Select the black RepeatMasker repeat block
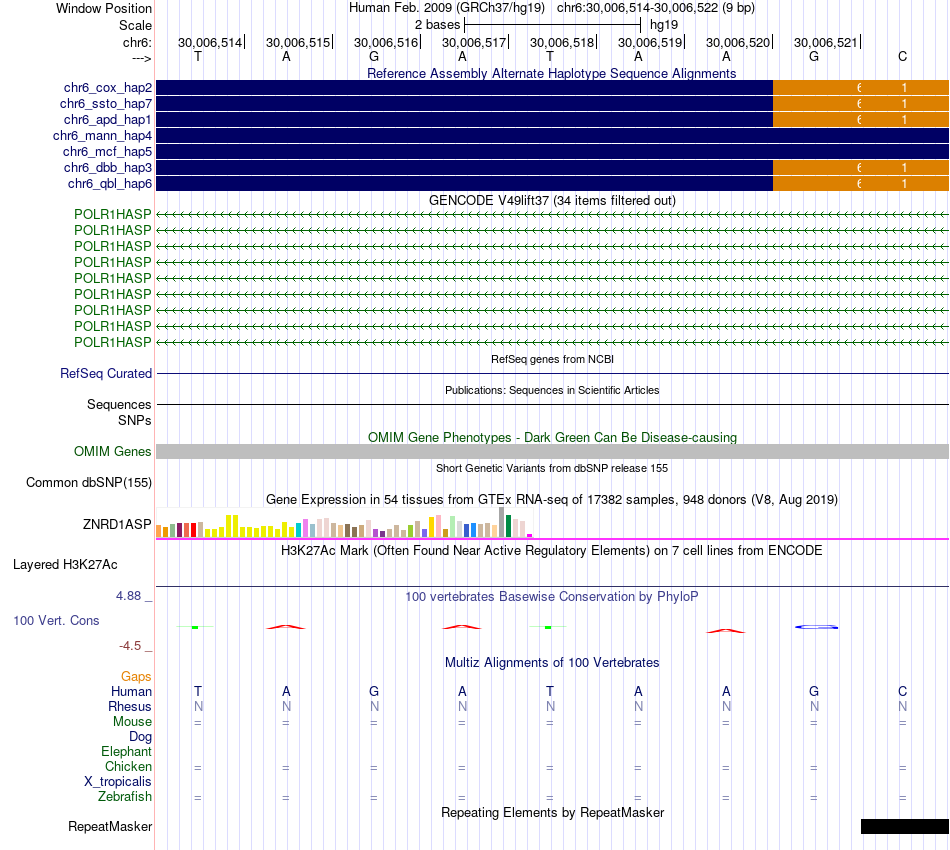 [905, 826]
